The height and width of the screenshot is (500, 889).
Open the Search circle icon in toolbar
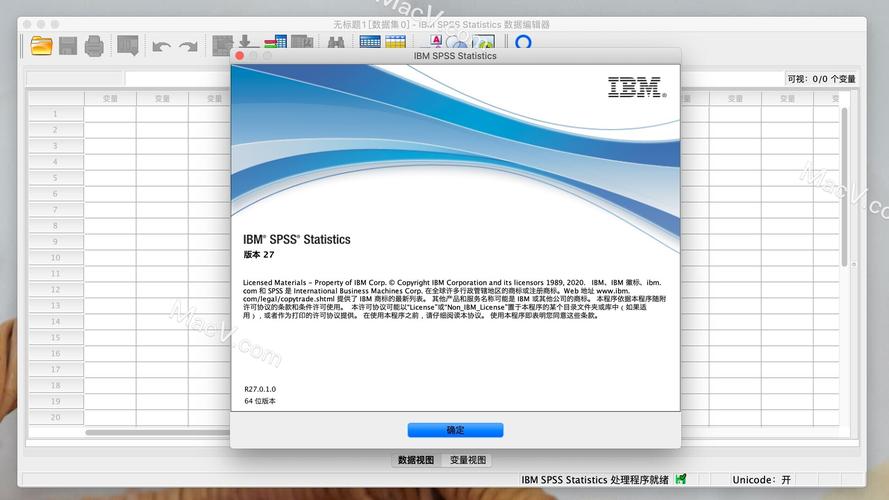tap(523, 42)
